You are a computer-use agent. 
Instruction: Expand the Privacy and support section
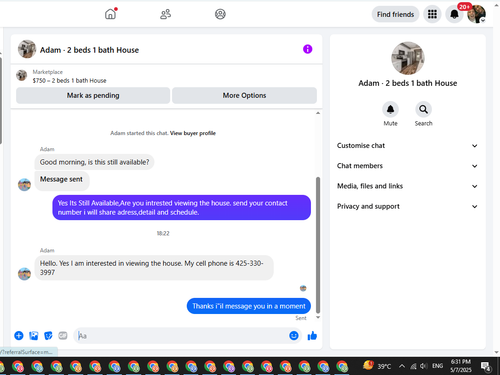[x=407, y=206]
